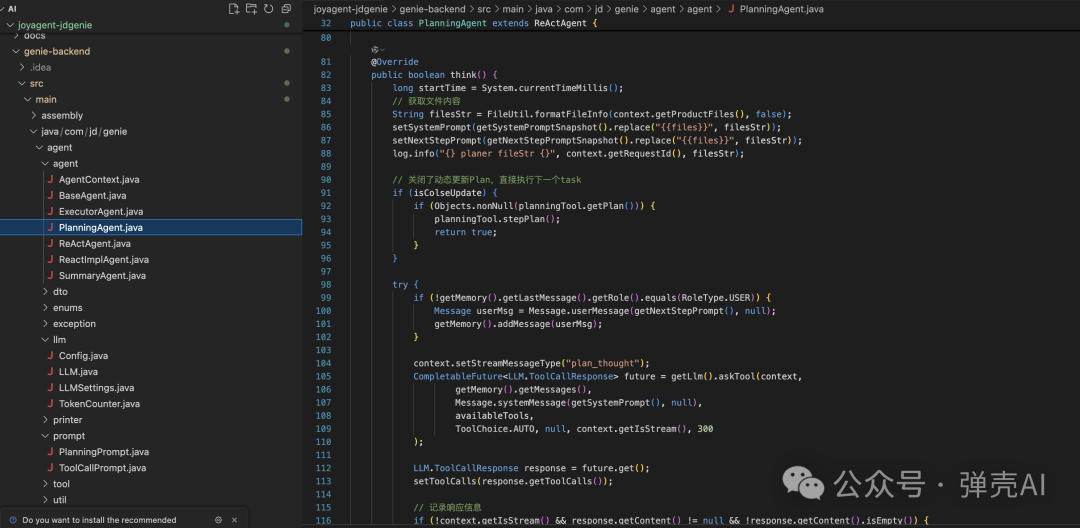1080x528 pixels.
Task: Click main breadcrumb segment
Action: pyautogui.click(x=515, y=10)
